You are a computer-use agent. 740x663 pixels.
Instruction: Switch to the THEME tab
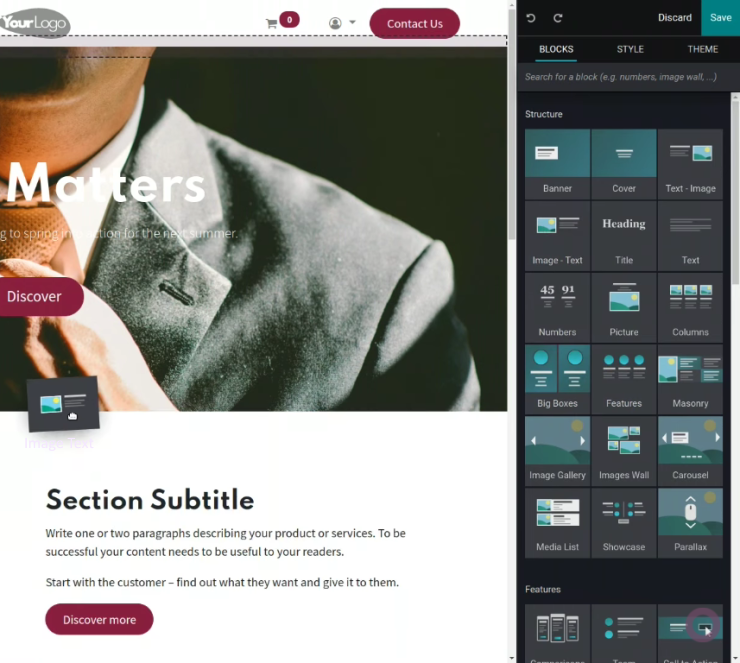pos(703,49)
